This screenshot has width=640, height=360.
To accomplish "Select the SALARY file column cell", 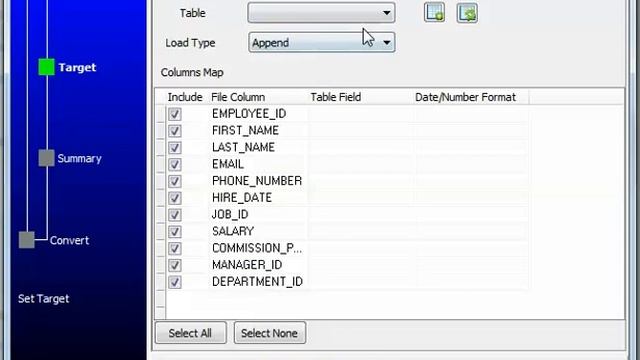I will 258,231.
